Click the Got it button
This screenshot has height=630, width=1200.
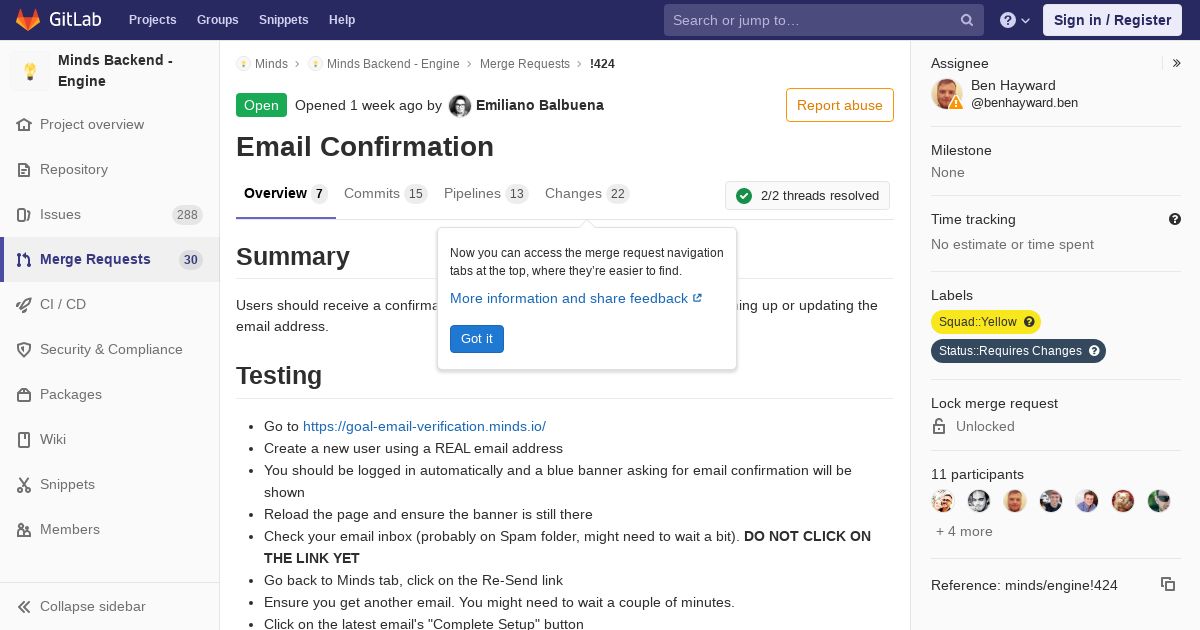[x=477, y=339]
